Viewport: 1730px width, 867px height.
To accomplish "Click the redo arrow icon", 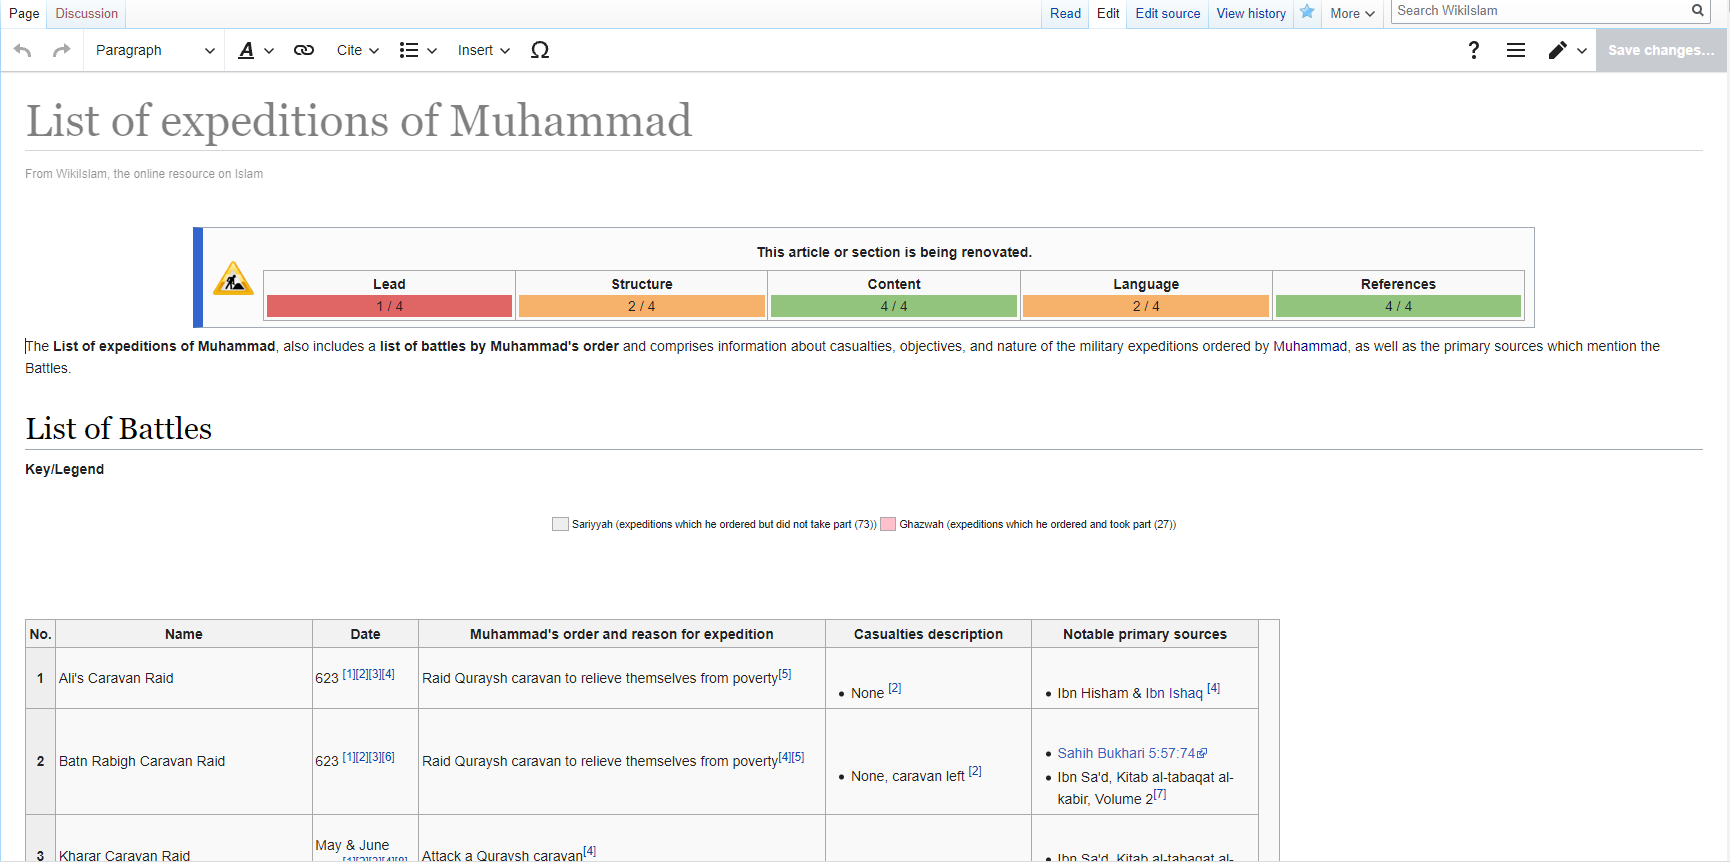I will coord(61,50).
